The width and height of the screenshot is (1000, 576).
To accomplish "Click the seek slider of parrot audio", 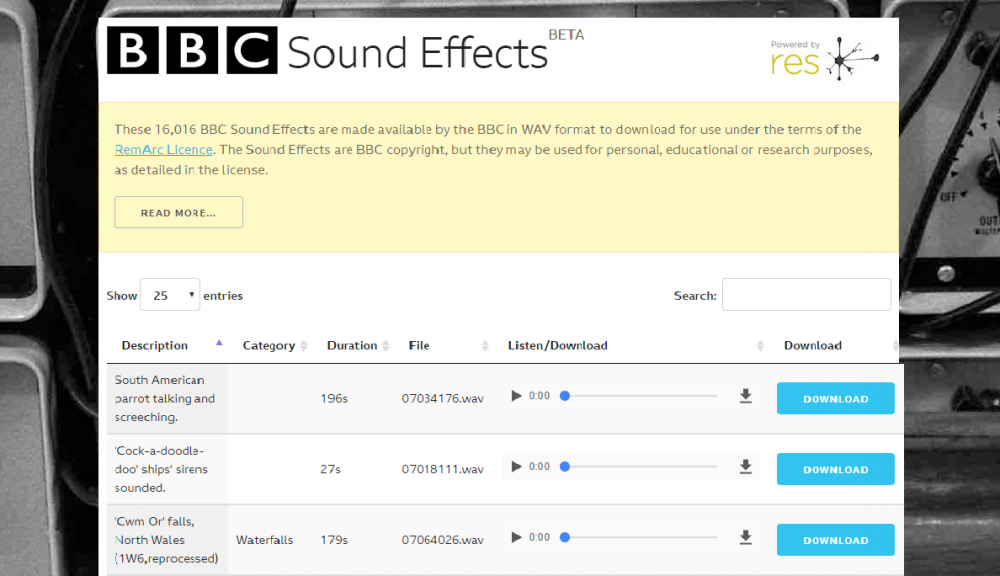I will point(640,396).
